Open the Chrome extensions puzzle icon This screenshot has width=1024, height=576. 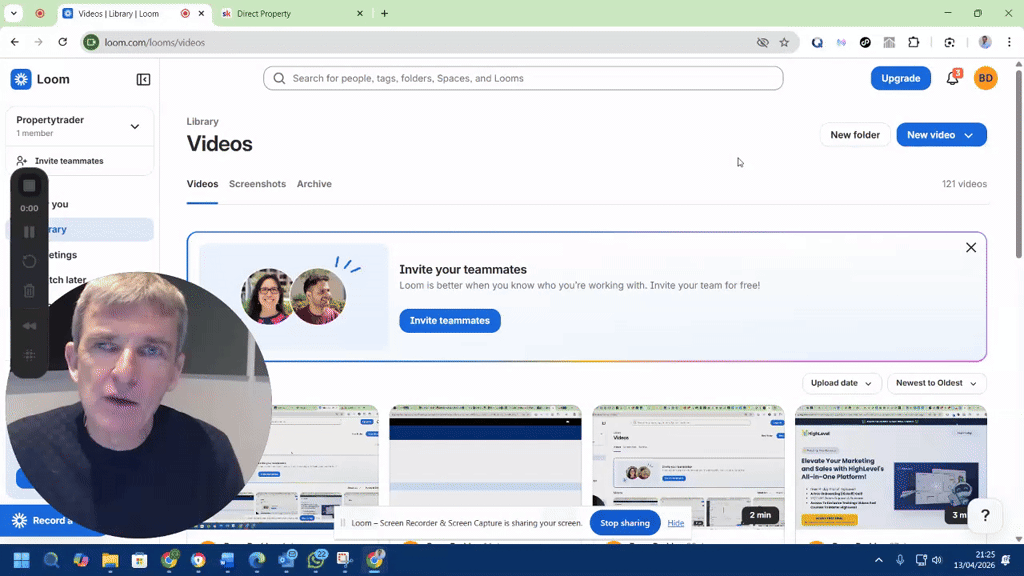pyautogui.click(x=914, y=42)
